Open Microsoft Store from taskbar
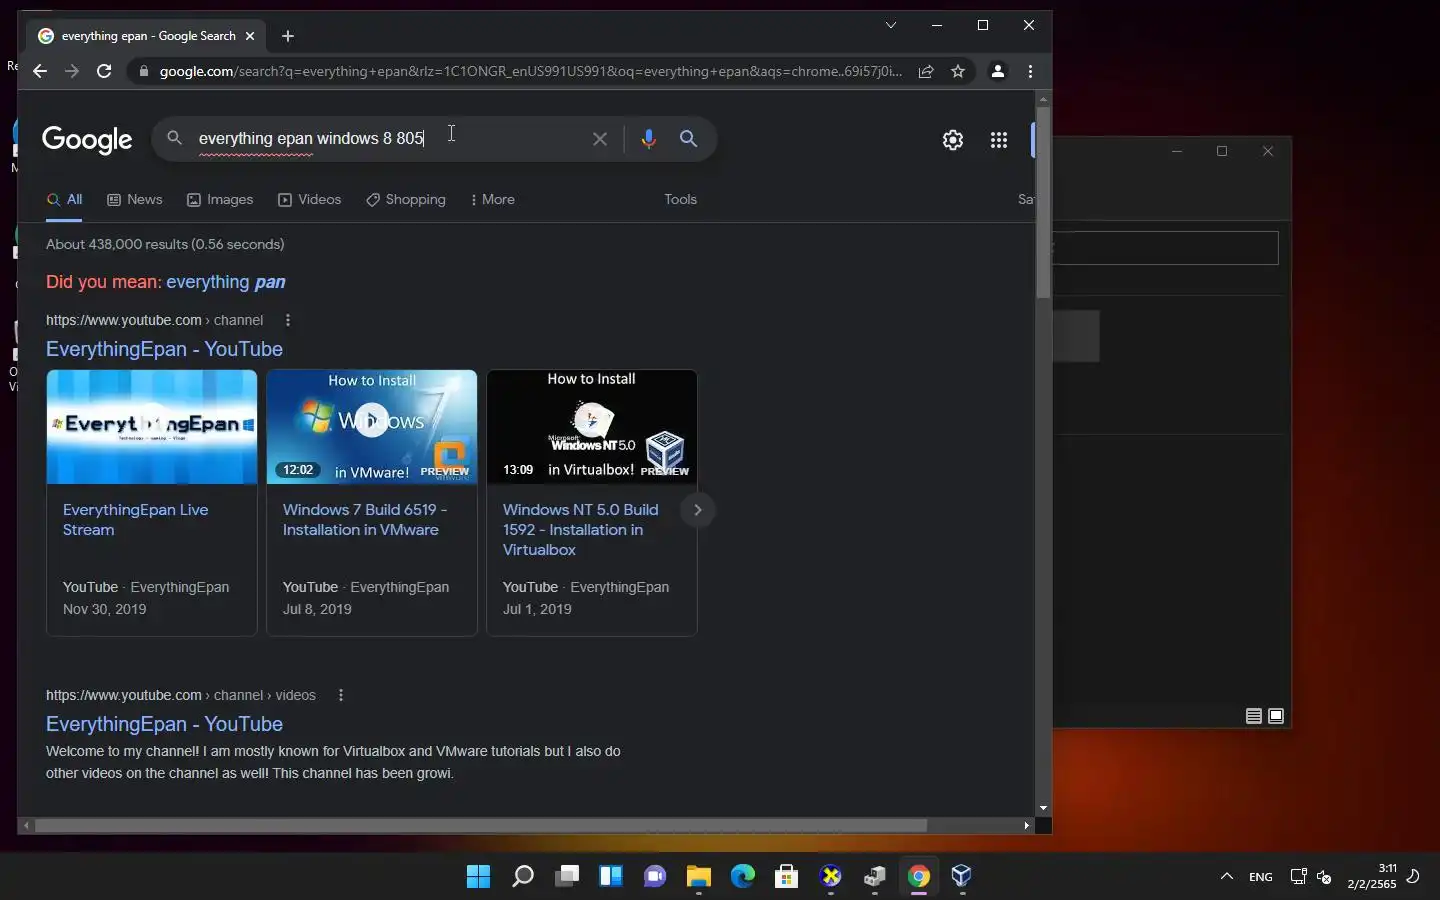Screen dimensions: 1440x900 tap(787, 877)
